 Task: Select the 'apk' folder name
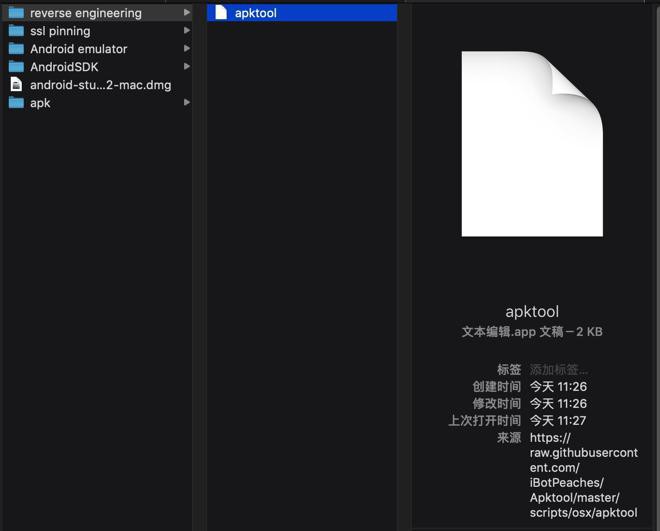pos(40,103)
